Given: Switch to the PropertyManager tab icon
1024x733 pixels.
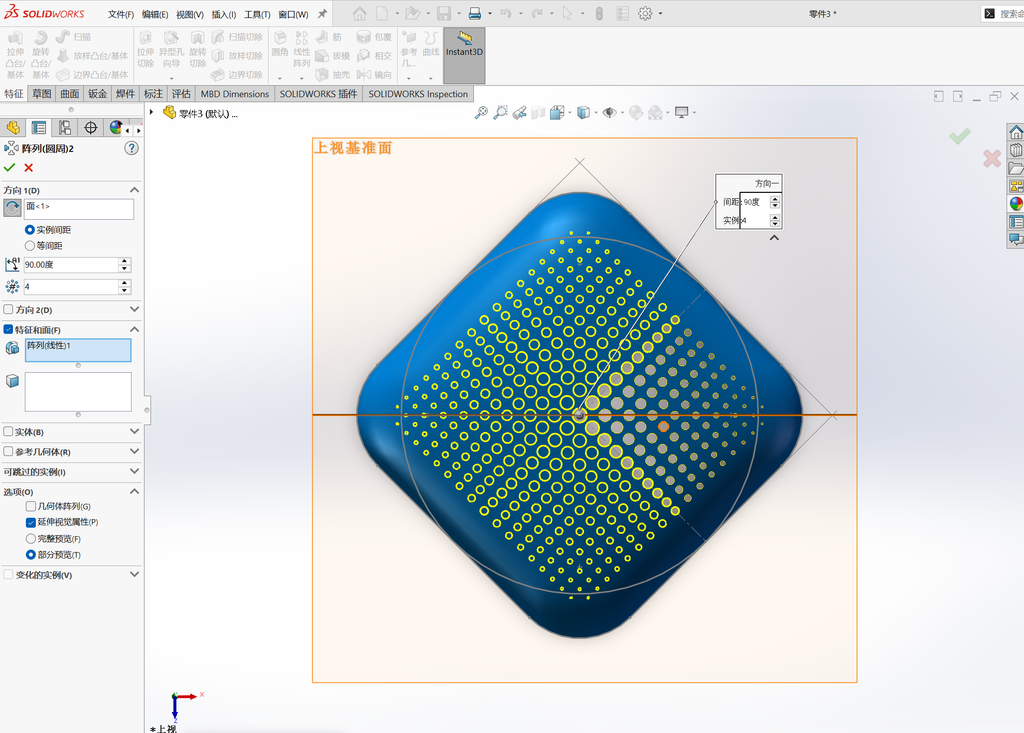Looking at the screenshot, I should pos(39,127).
